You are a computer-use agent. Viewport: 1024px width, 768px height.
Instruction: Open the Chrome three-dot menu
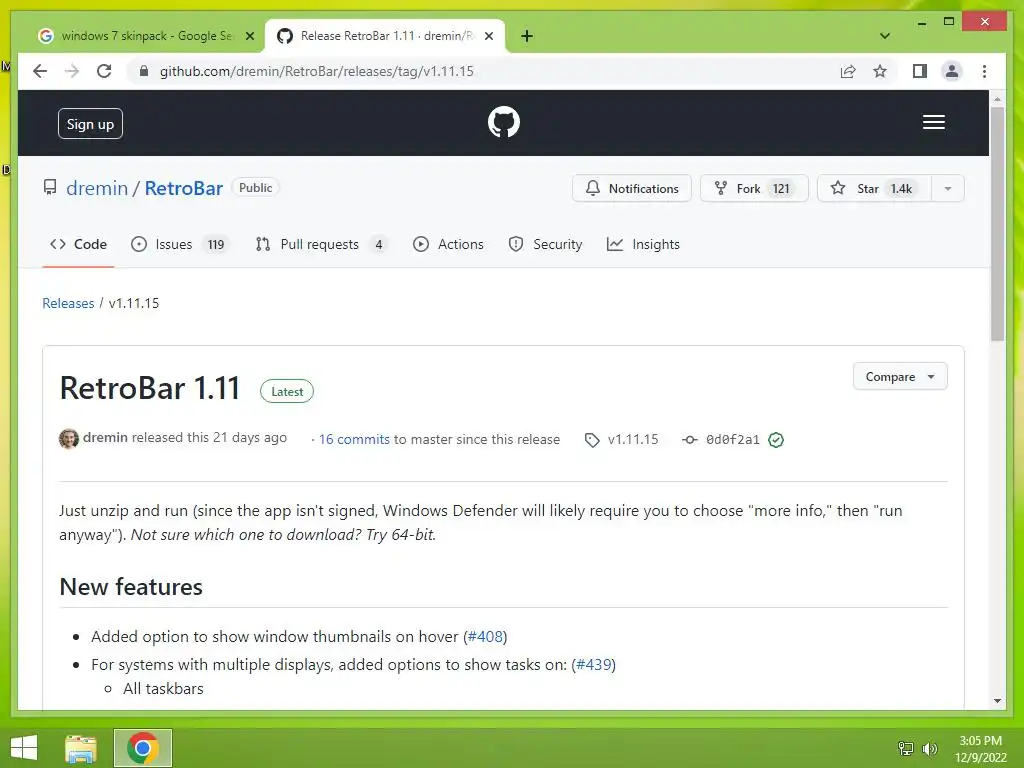click(x=984, y=71)
